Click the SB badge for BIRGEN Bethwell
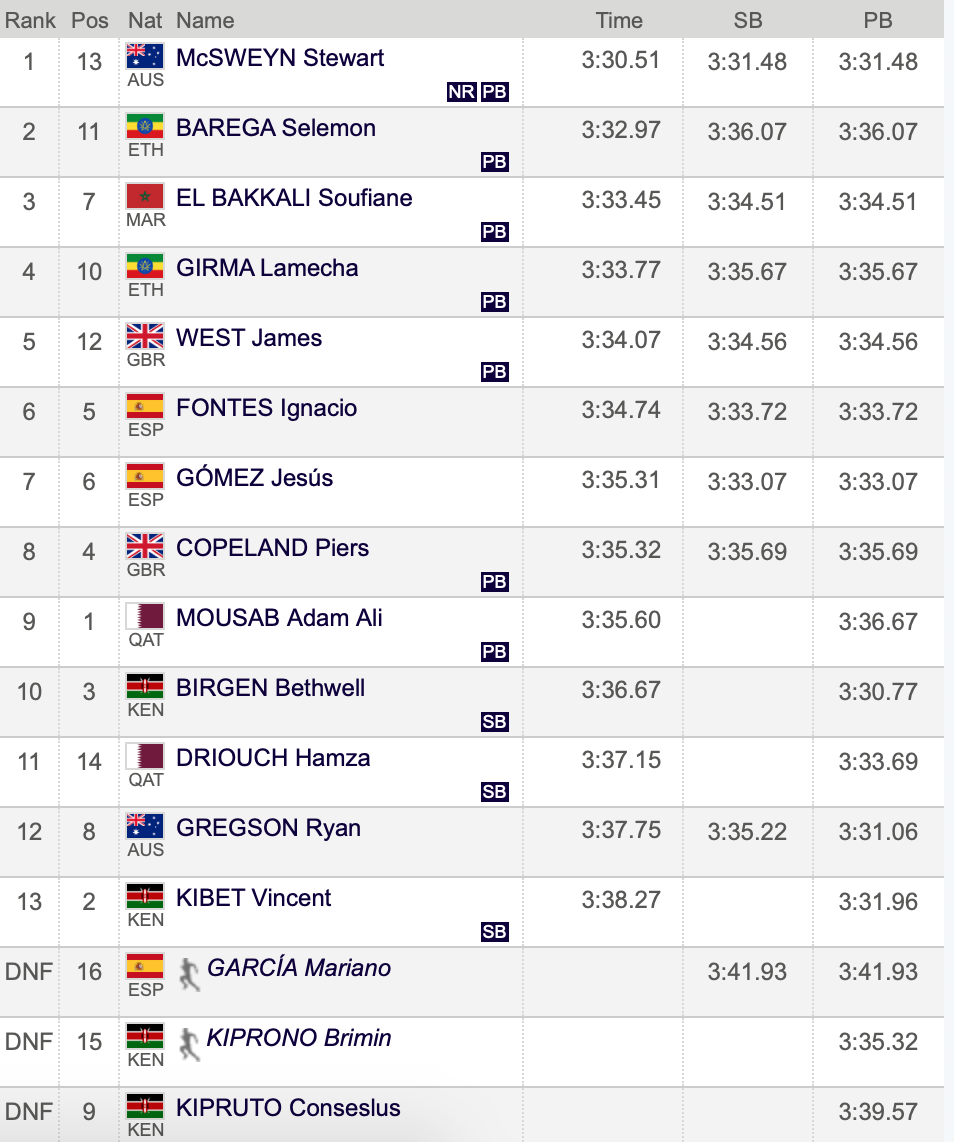The height and width of the screenshot is (1142, 954). point(494,722)
